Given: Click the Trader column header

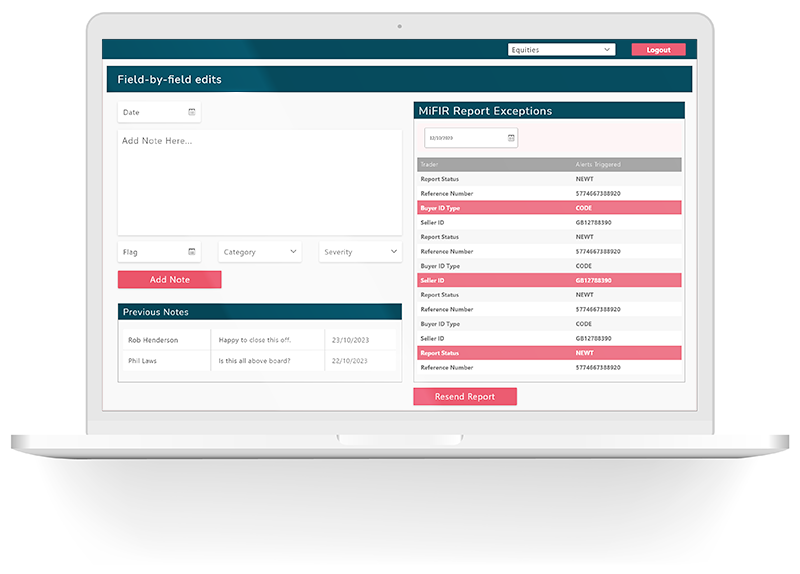Looking at the screenshot, I should tap(431, 164).
